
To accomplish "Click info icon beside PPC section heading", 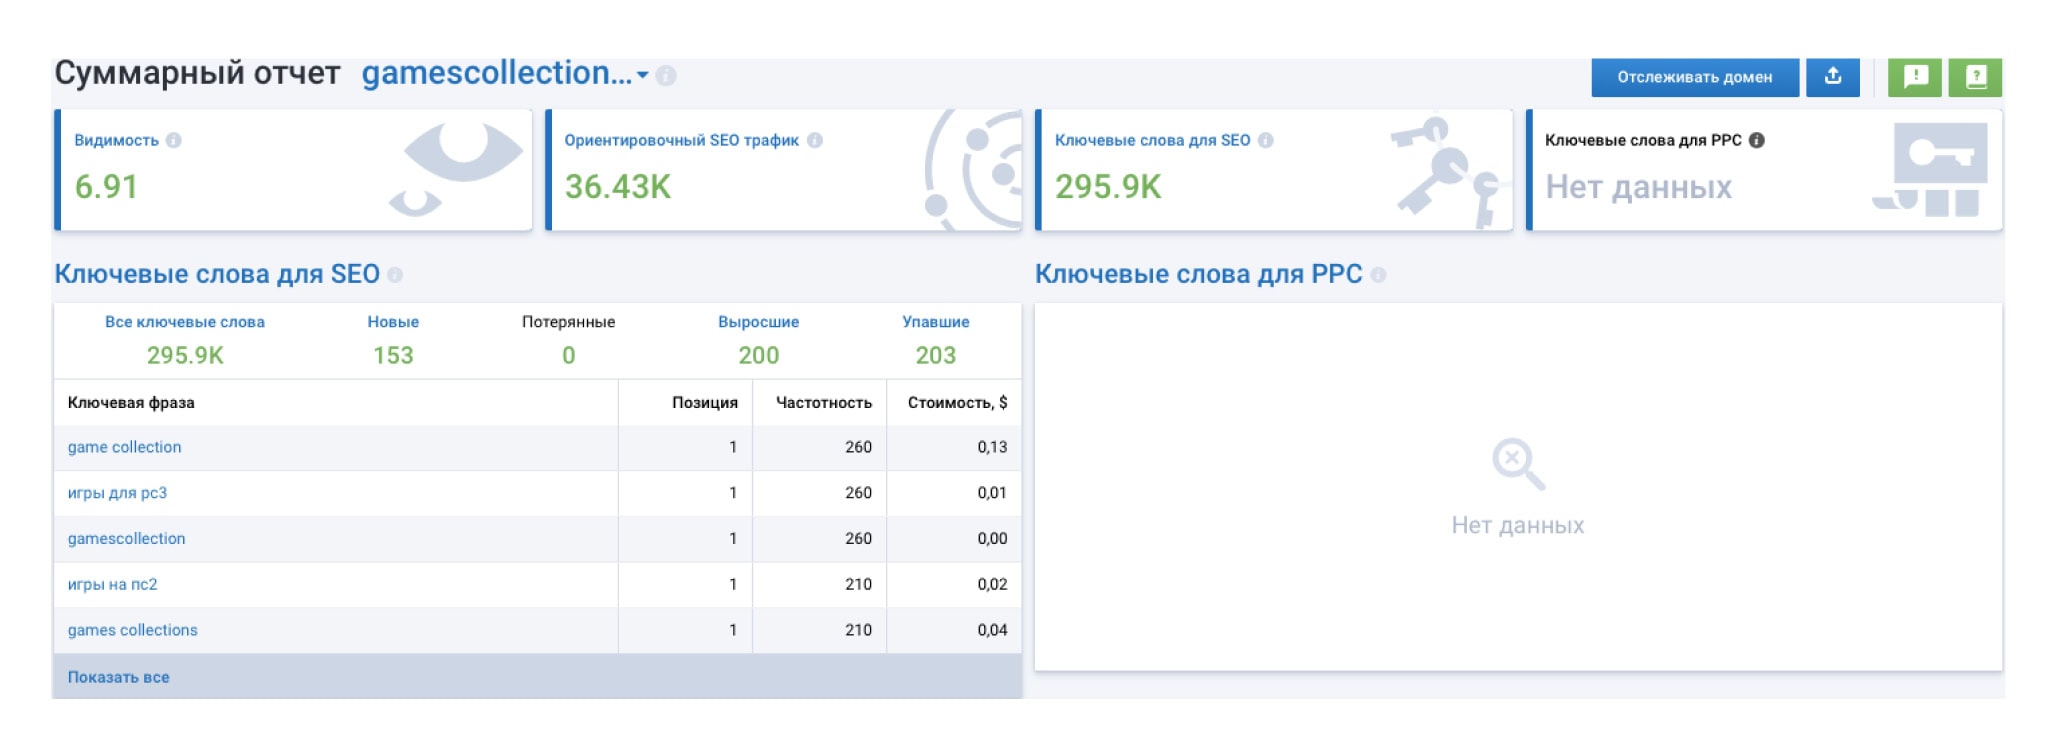I will (1378, 275).
